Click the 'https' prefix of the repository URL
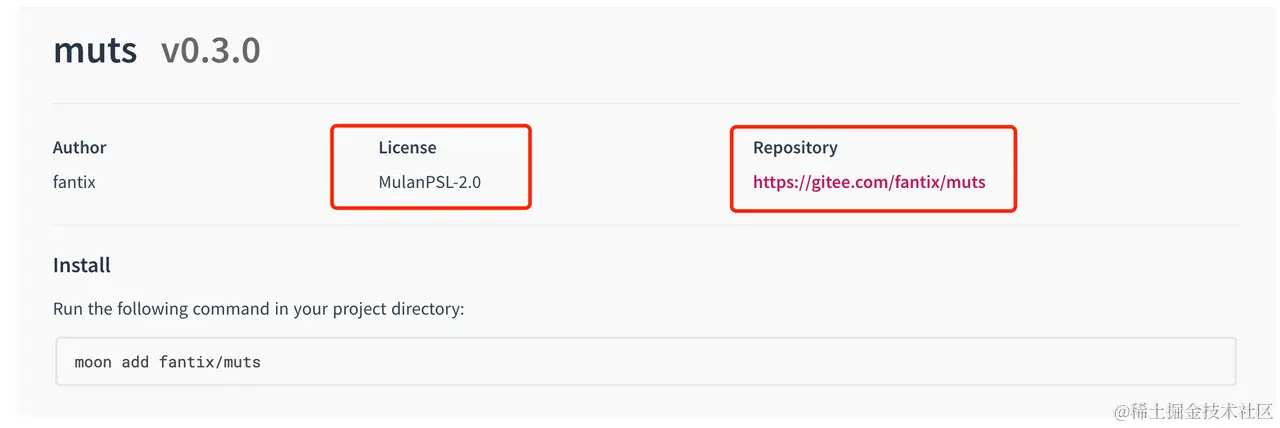 (x=774, y=182)
